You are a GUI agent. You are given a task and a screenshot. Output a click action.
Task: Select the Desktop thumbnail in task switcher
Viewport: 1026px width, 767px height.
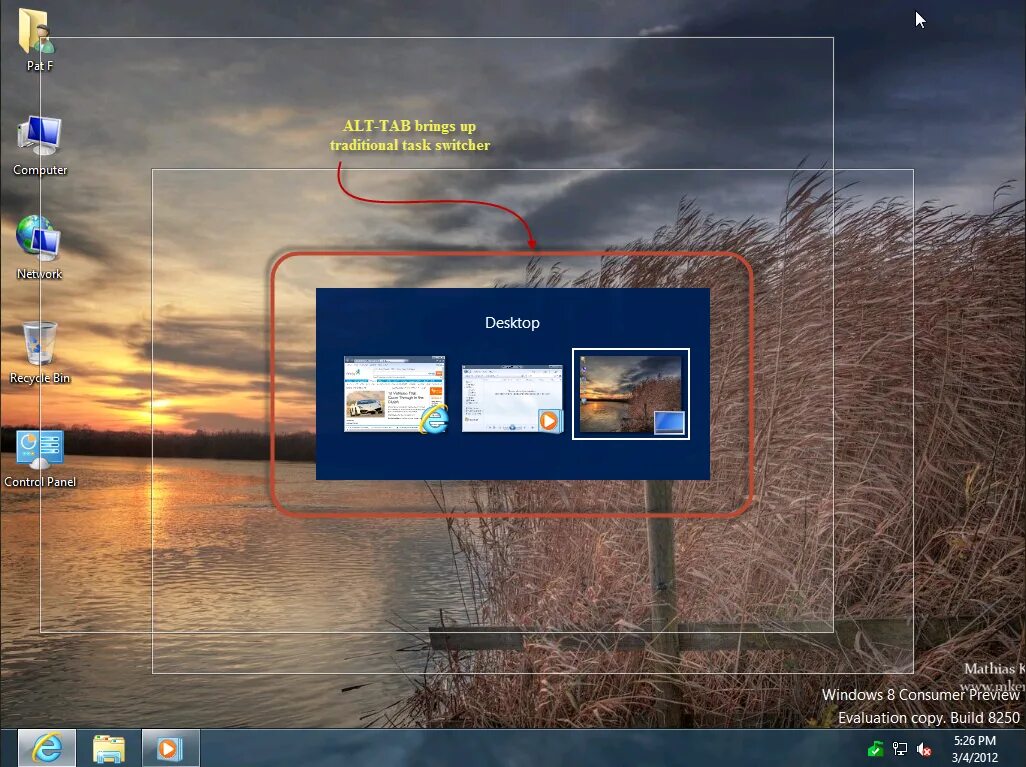coord(631,394)
